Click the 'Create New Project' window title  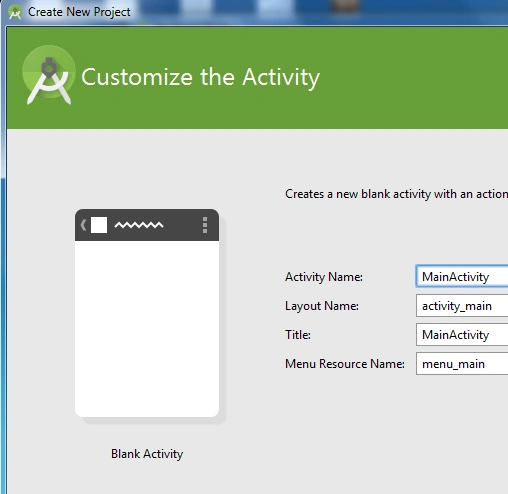coord(79,12)
